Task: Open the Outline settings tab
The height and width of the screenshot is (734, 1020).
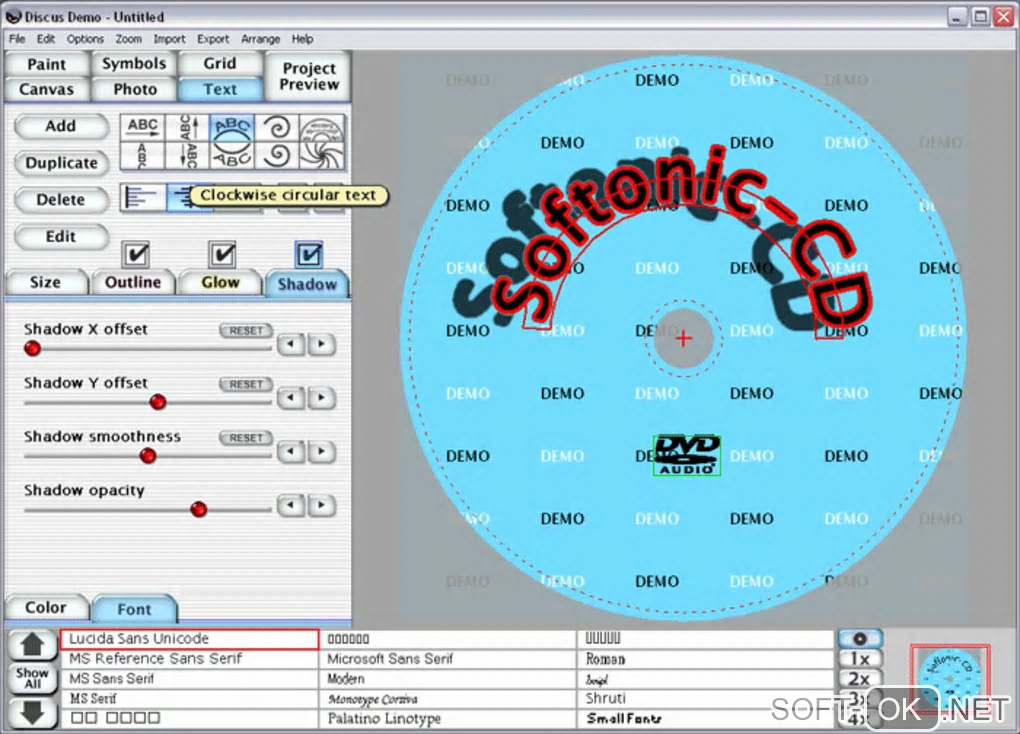Action: [x=133, y=282]
